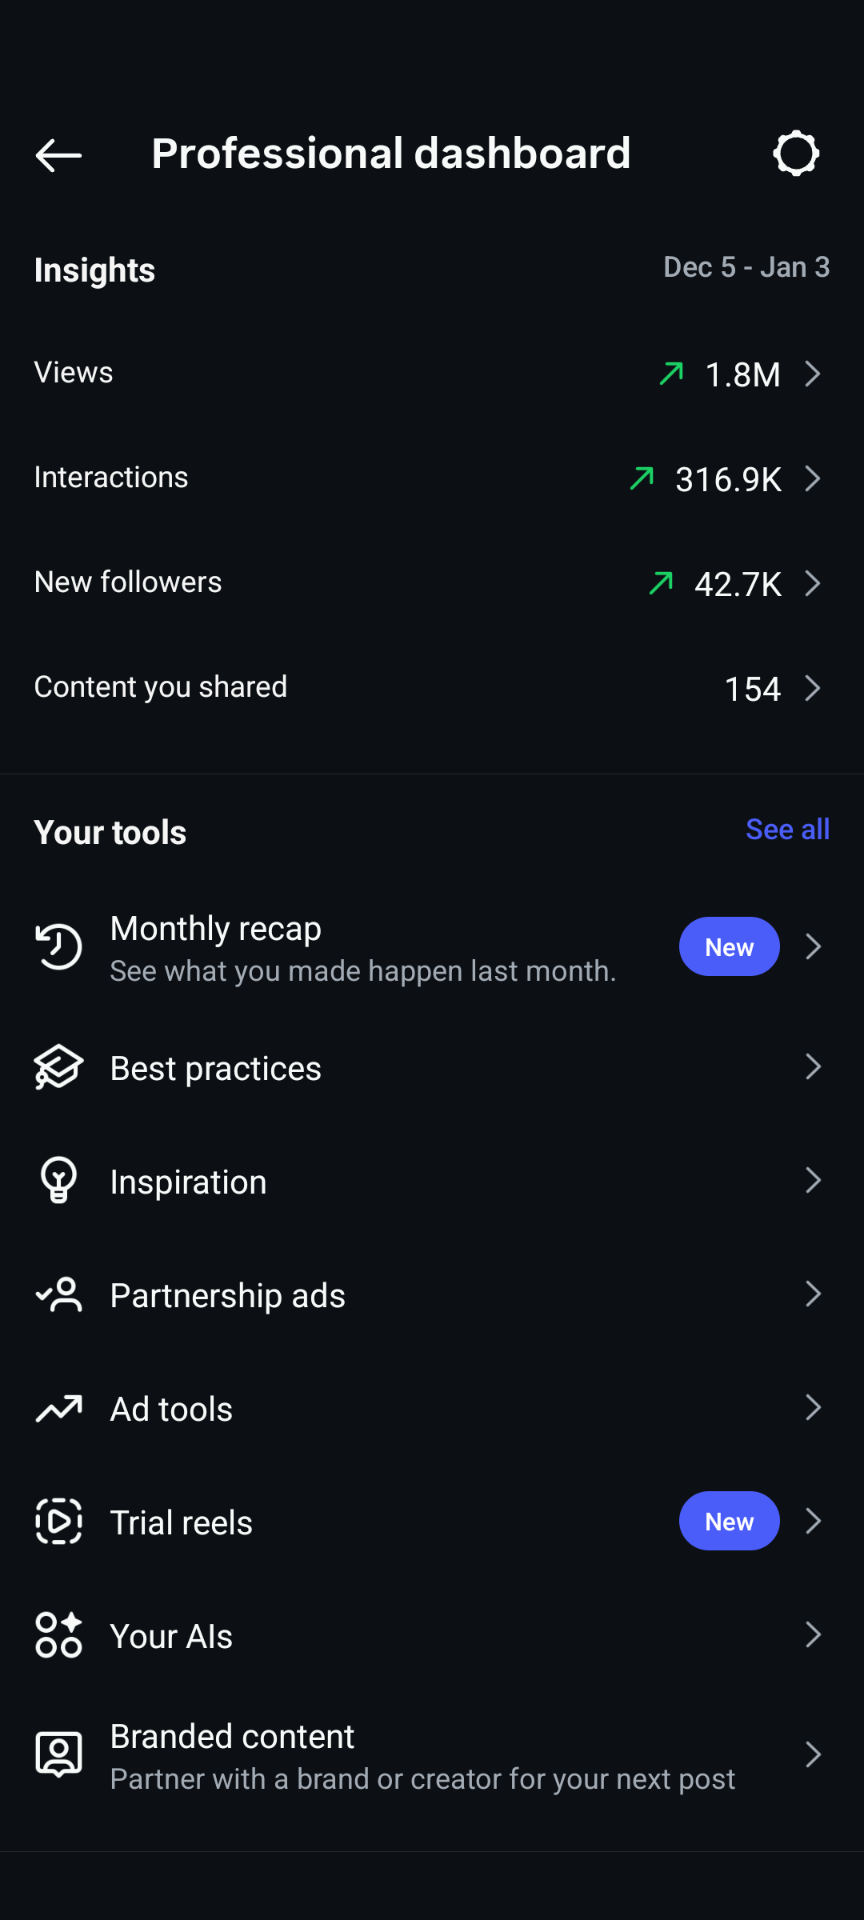Screen dimensions: 864x1920
Task: Tap the Branded content portrait icon
Action: (59, 1755)
